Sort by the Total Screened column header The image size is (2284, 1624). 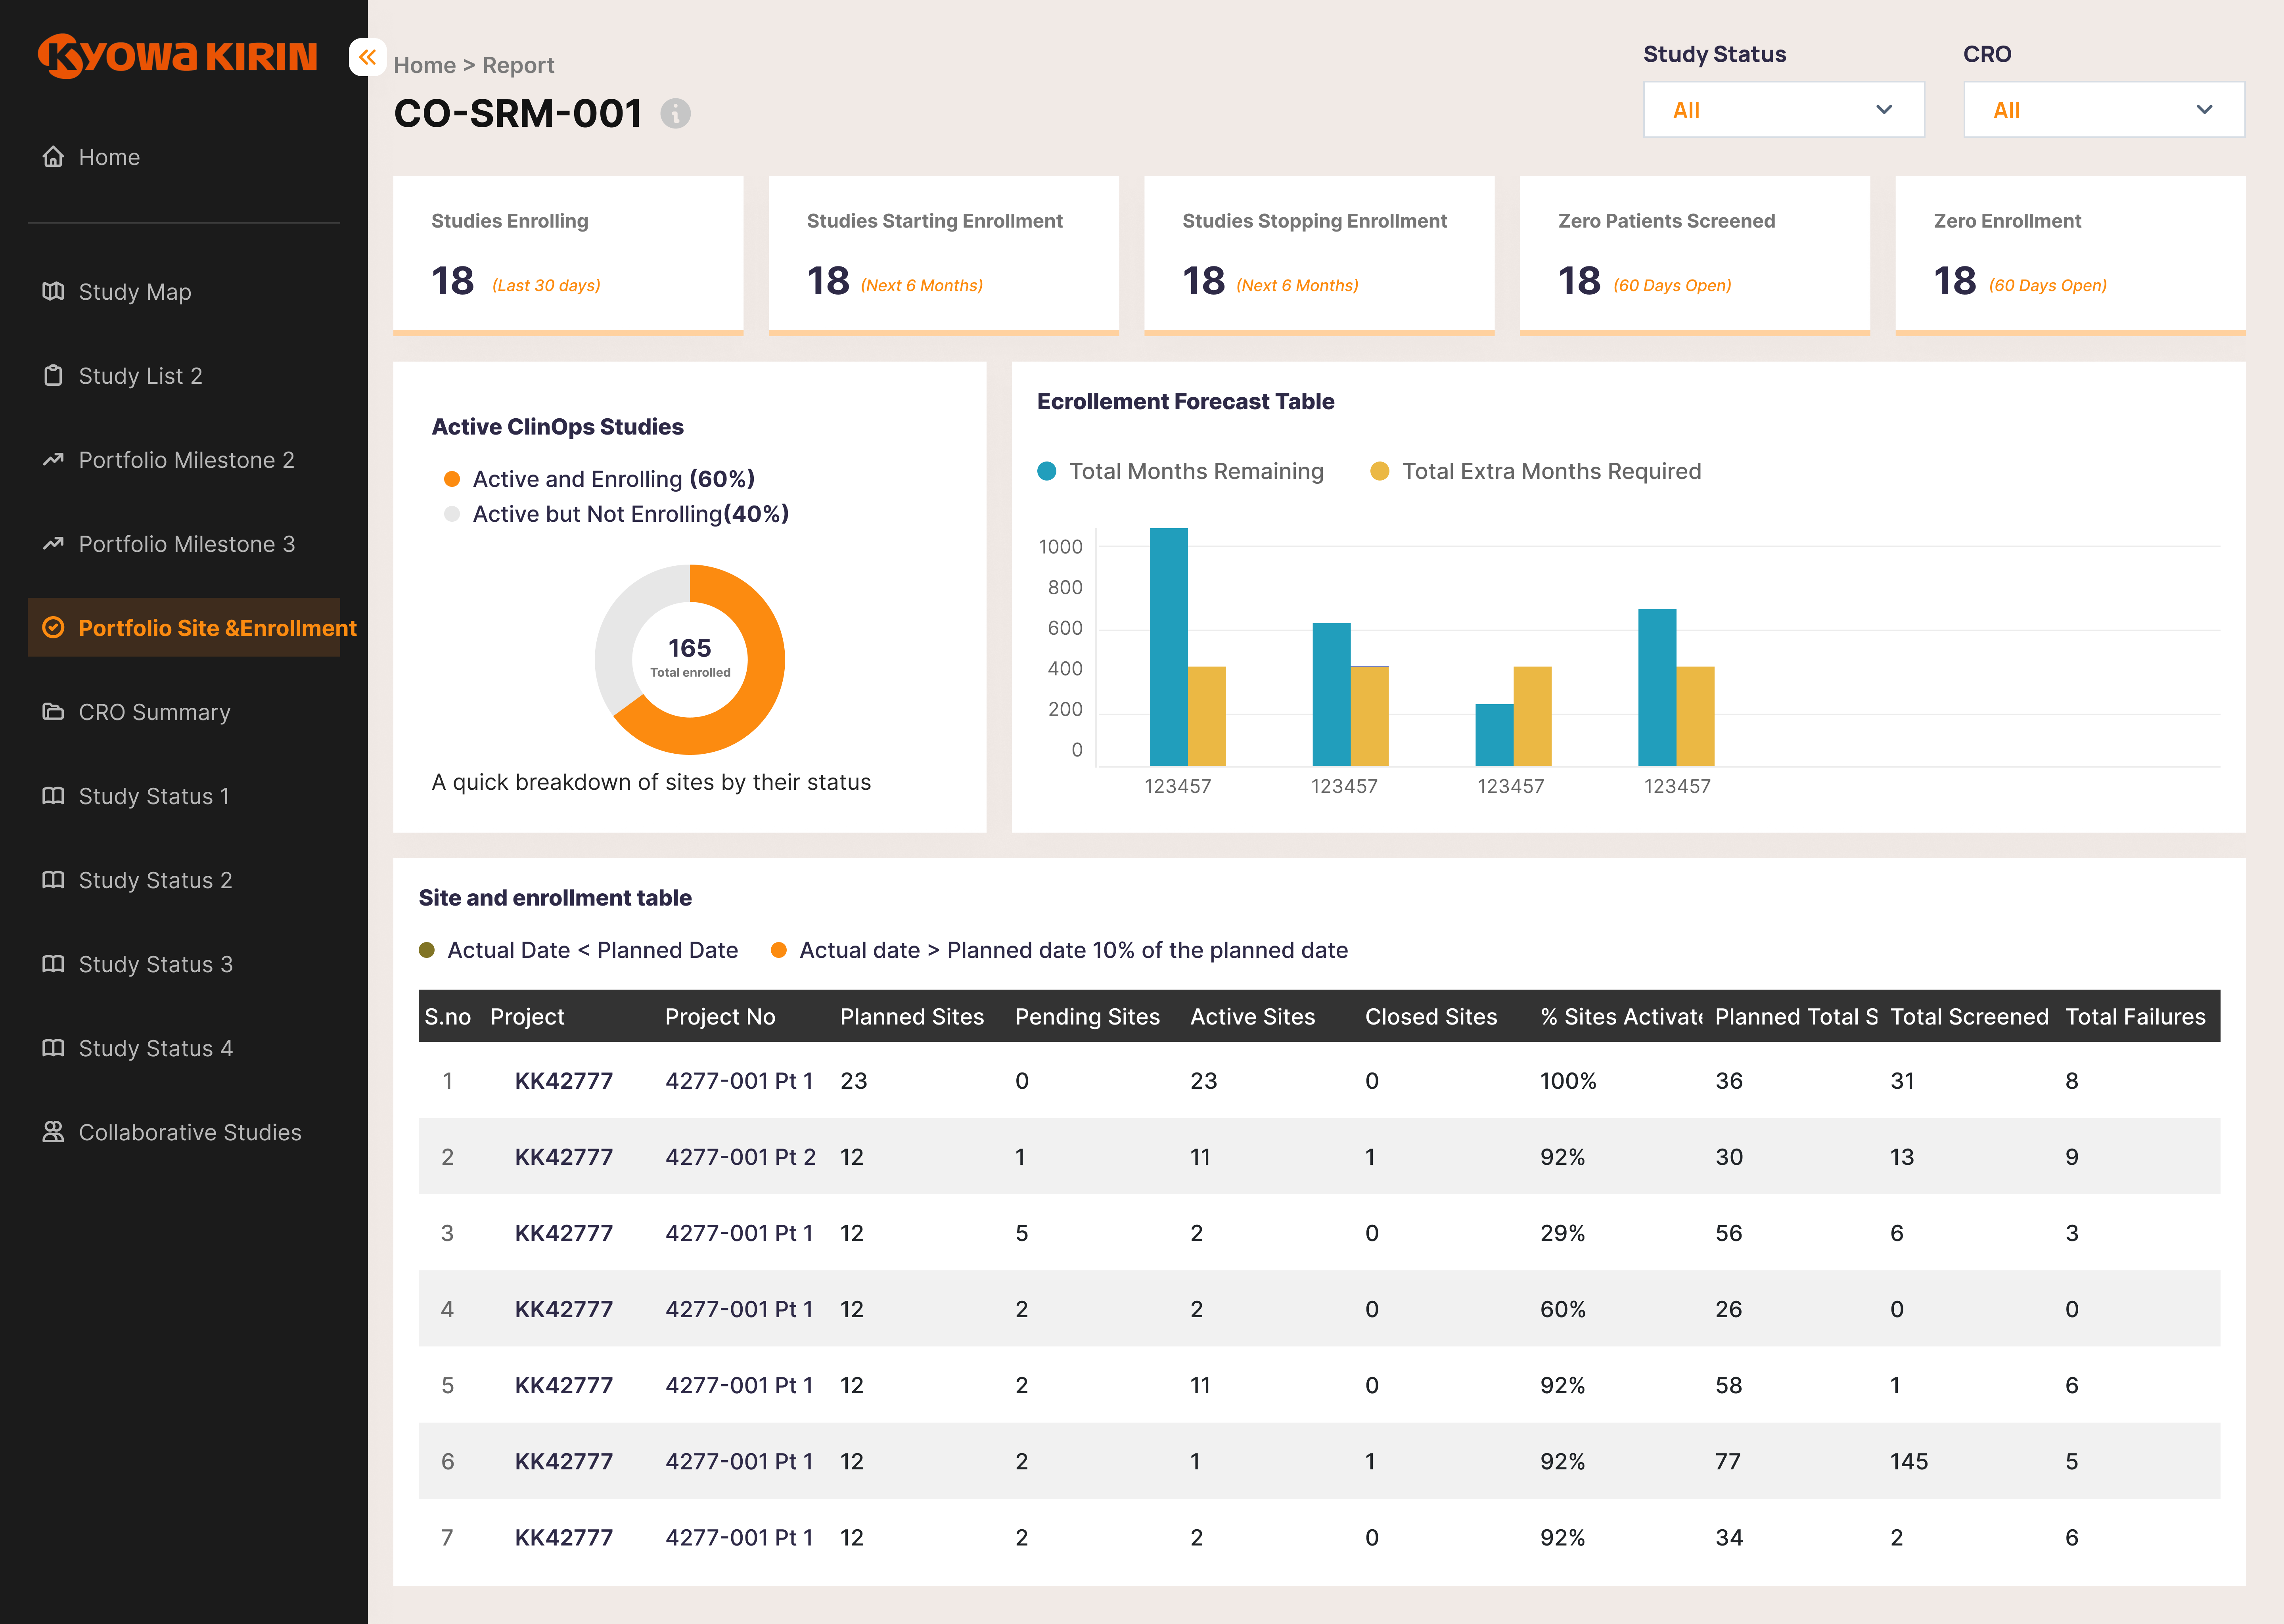click(x=1969, y=1017)
